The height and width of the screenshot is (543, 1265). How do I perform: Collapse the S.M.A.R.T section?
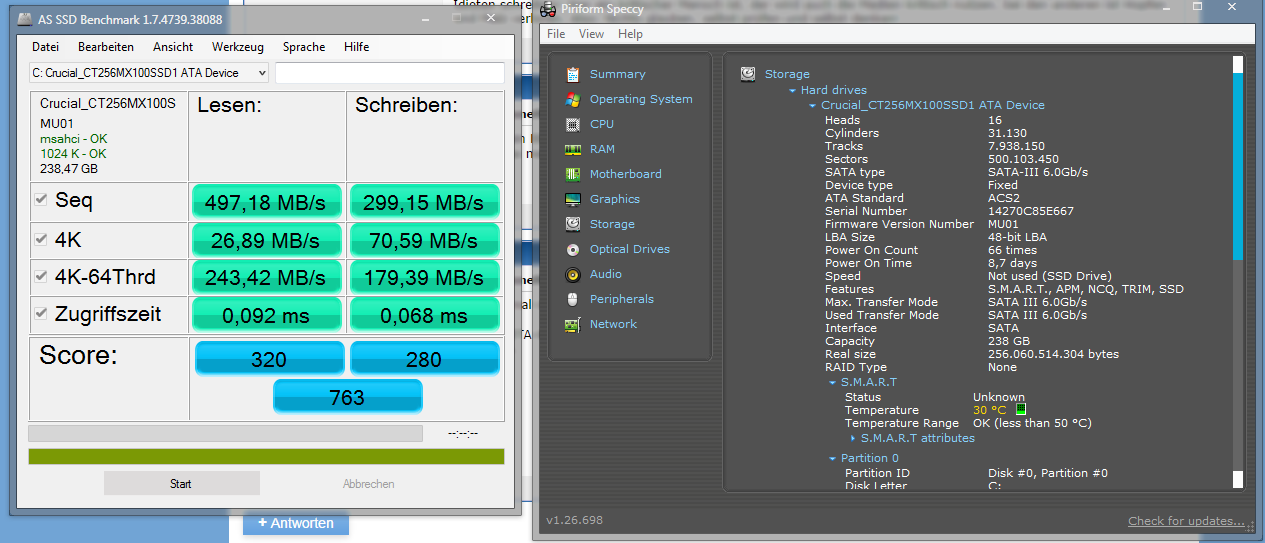coord(833,383)
